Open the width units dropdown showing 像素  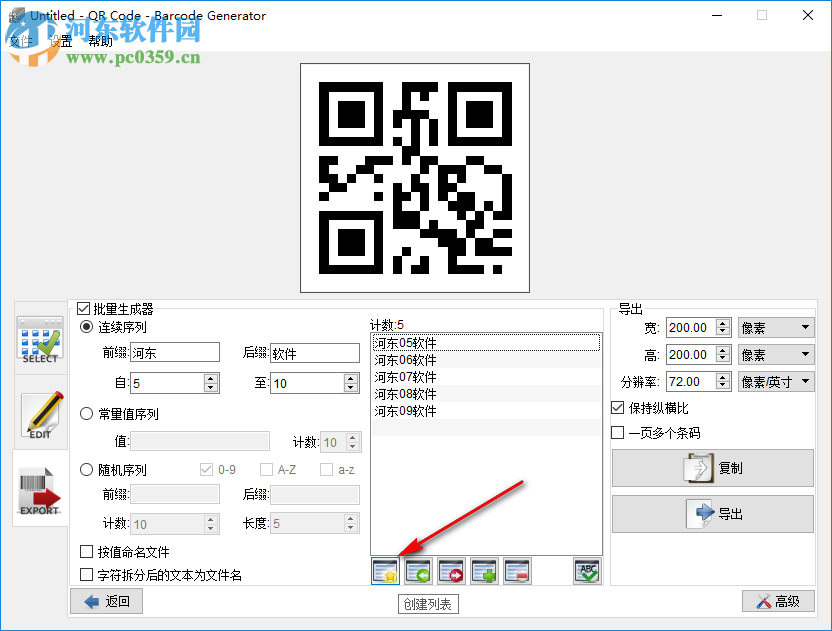click(x=776, y=327)
